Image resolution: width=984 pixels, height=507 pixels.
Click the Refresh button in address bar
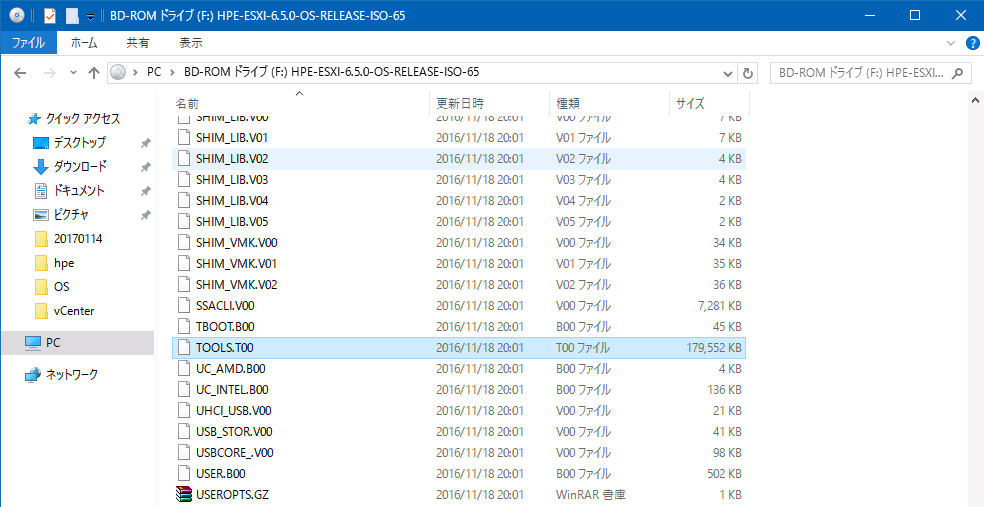click(747, 73)
